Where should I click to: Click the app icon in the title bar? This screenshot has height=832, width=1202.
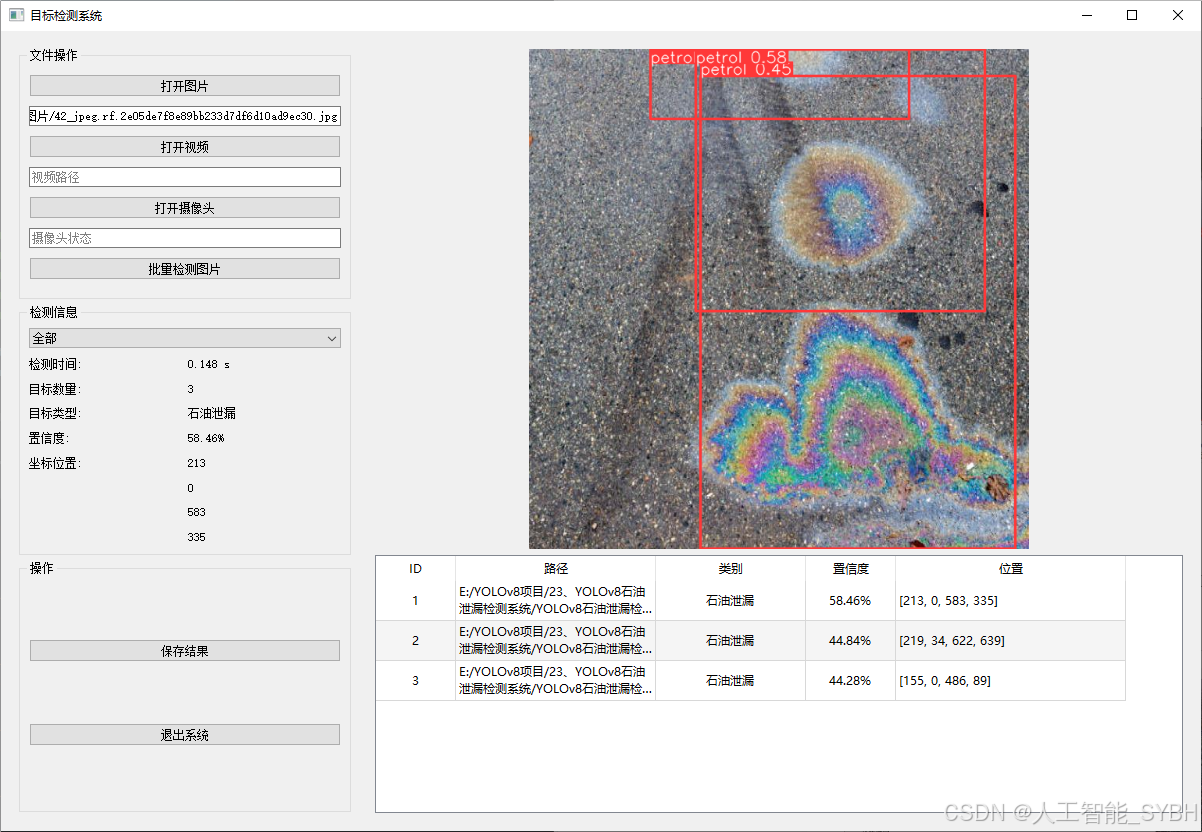16,15
